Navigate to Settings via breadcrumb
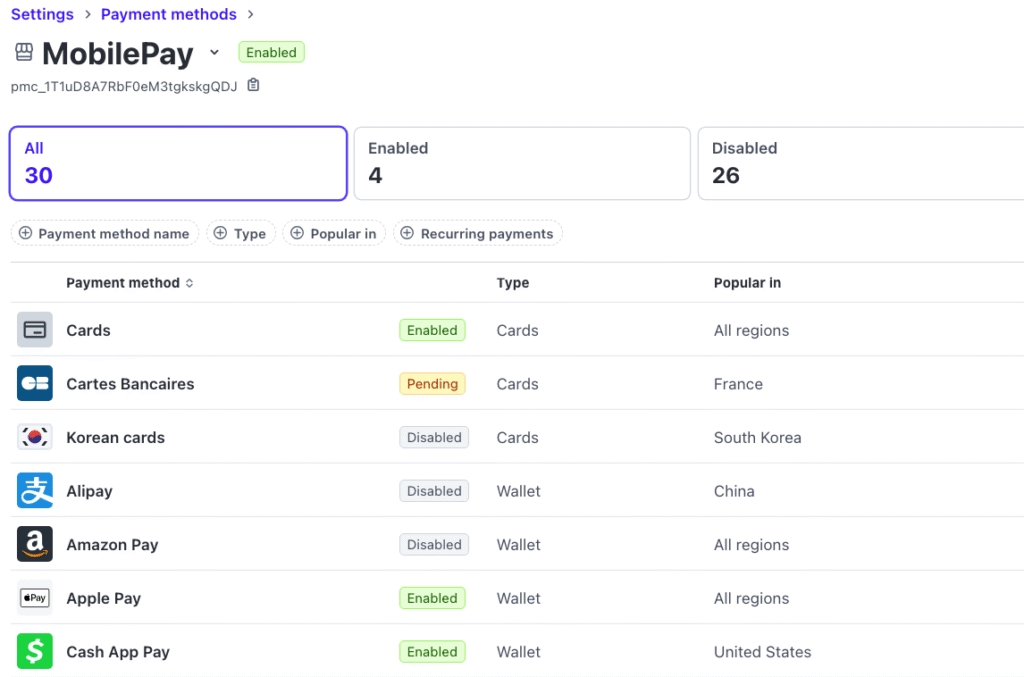This screenshot has width=1024, height=677. 42,14
